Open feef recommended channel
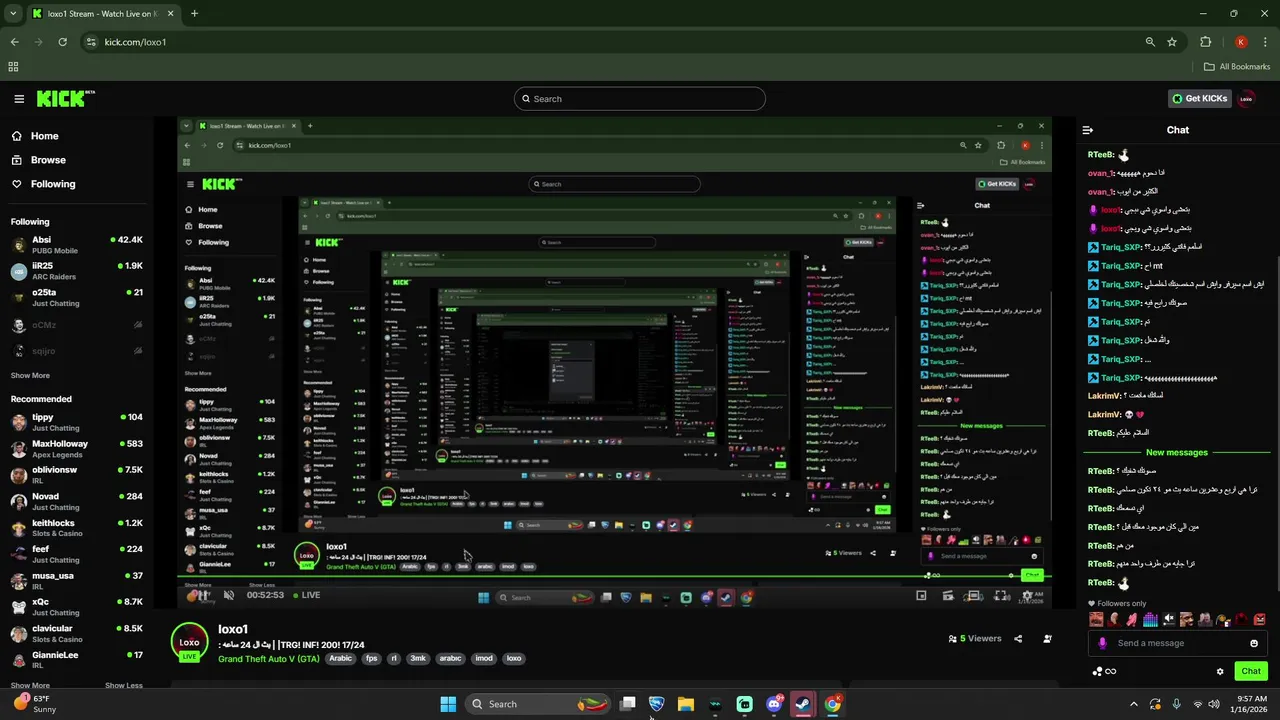 tap(76, 554)
